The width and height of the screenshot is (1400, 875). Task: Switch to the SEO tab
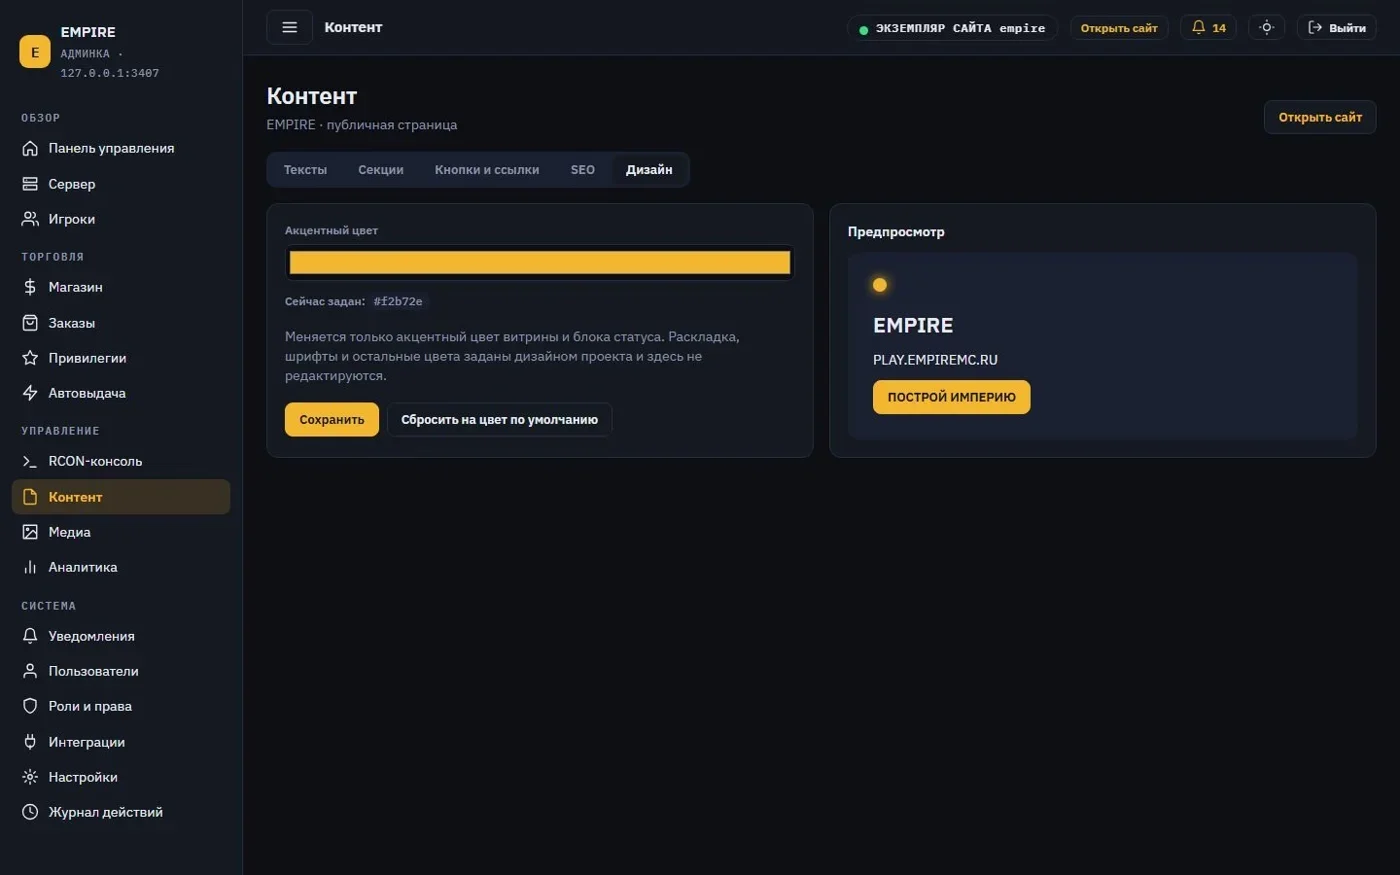(x=582, y=170)
